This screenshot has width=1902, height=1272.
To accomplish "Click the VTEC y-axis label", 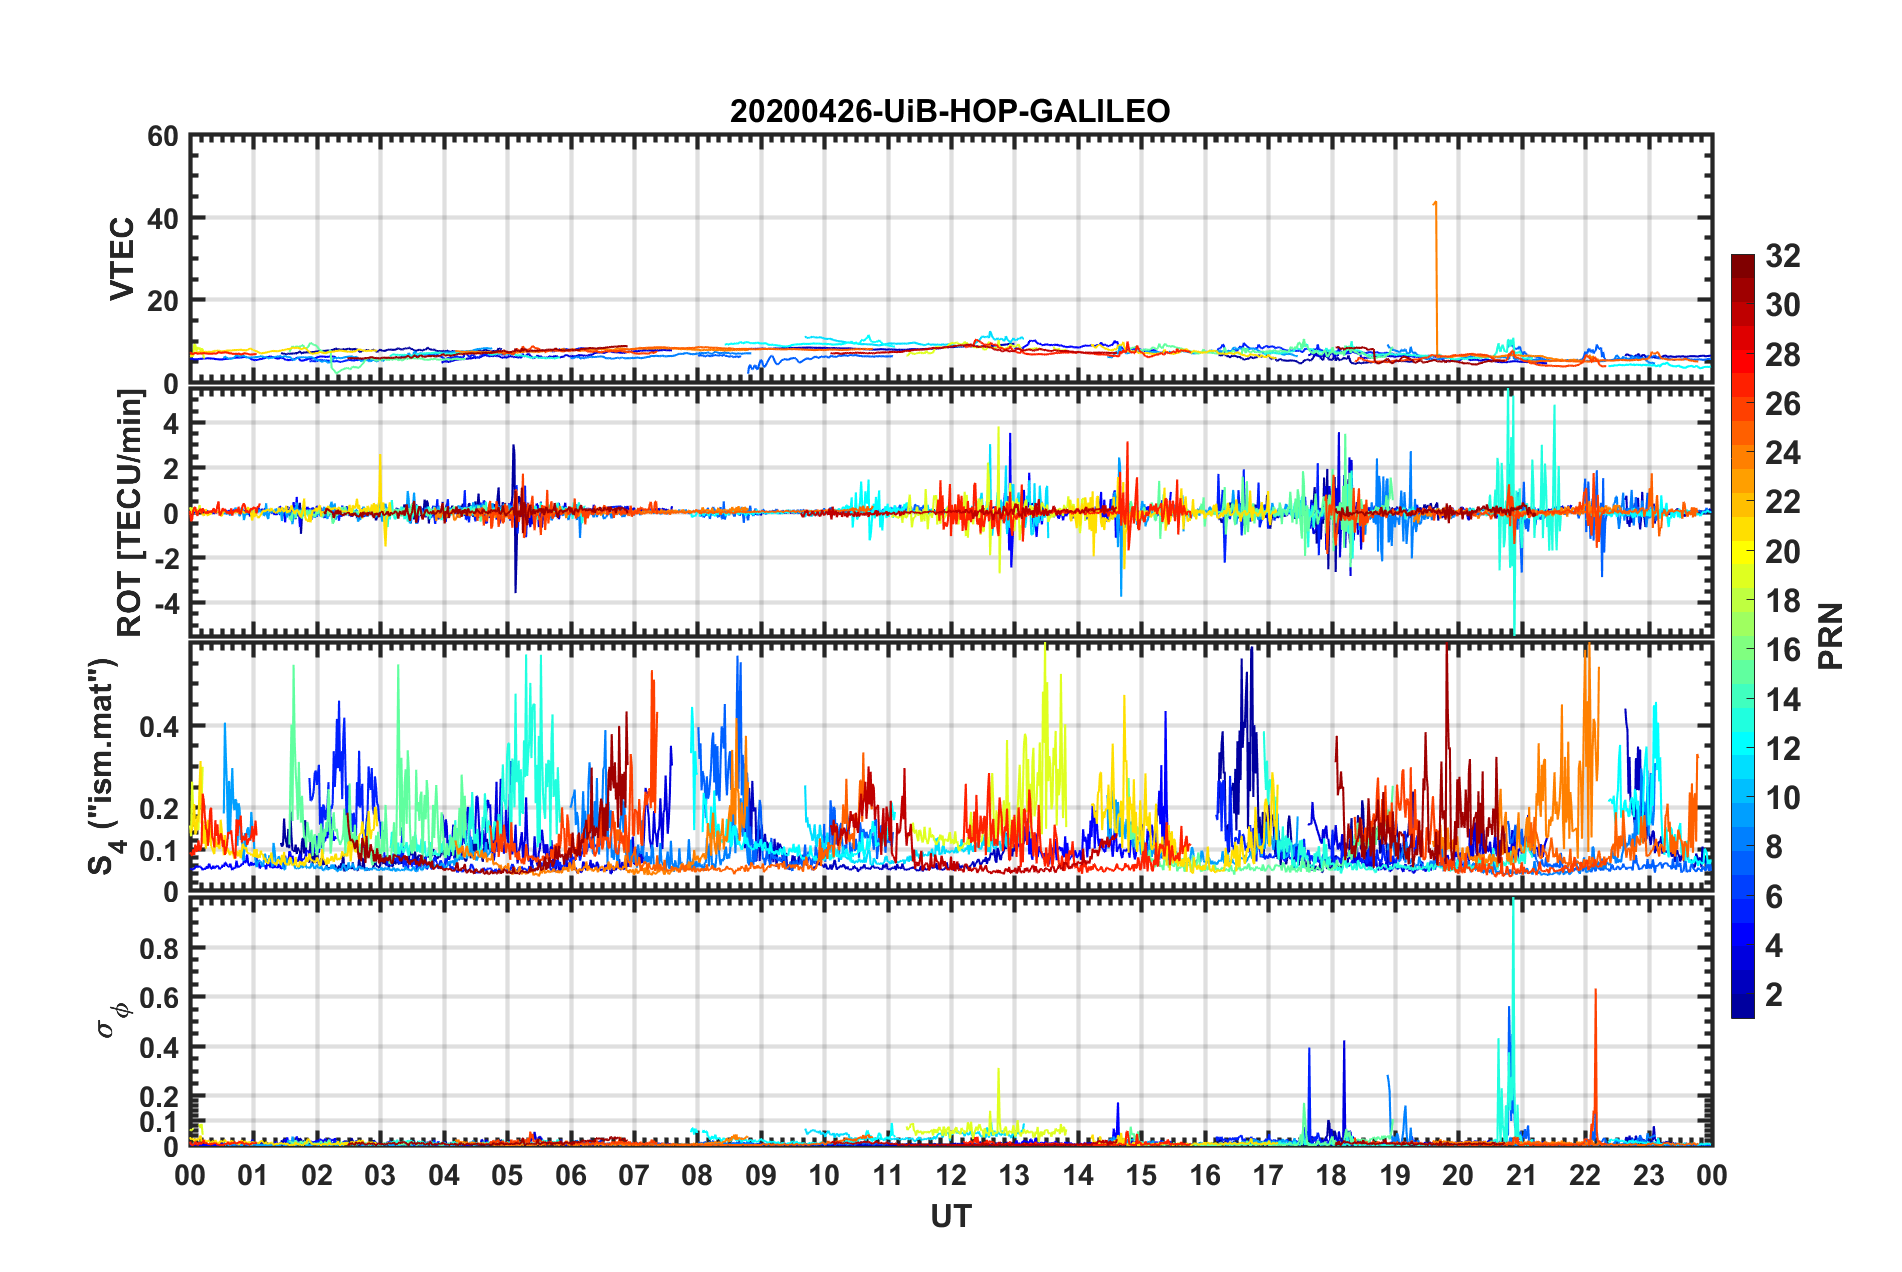I will pyautogui.click(x=121, y=259).
